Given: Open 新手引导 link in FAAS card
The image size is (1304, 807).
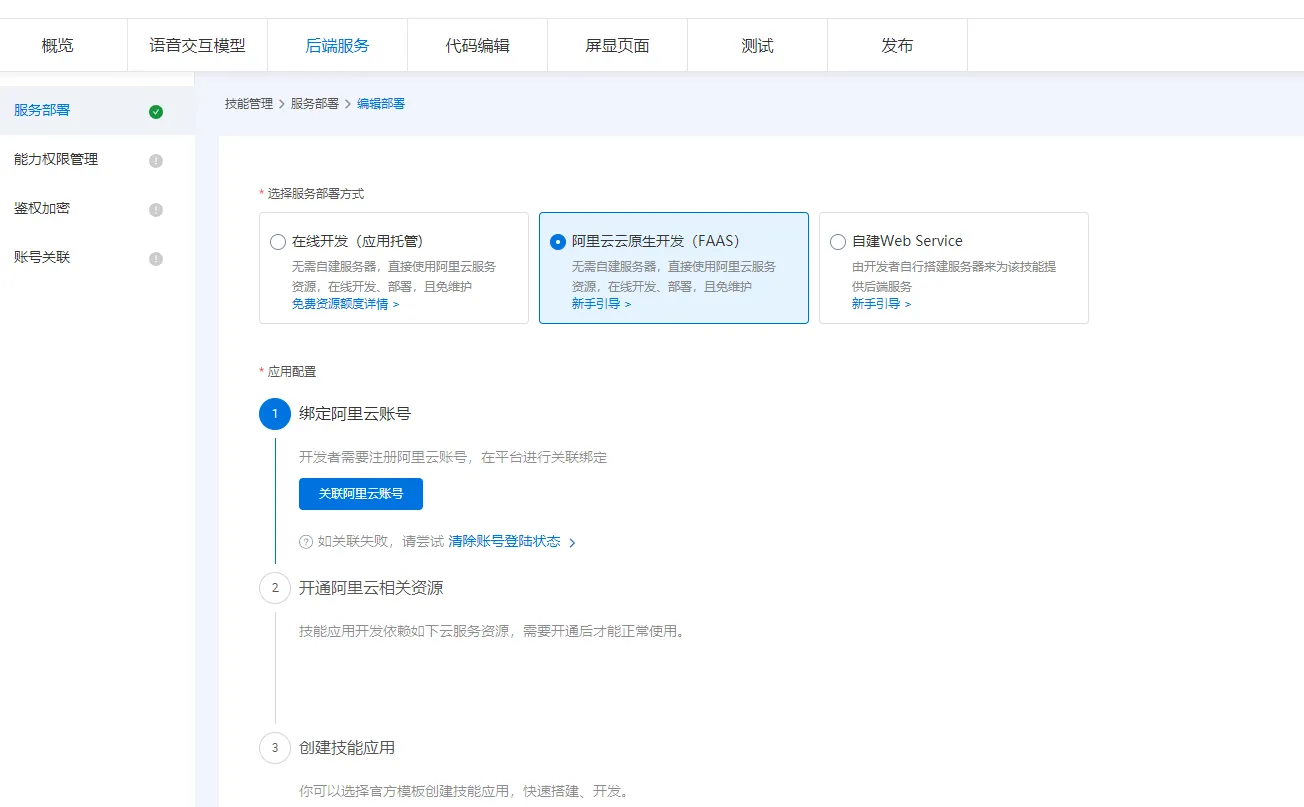Looking at the screenshot, I should pyautogui.click(x=601, y=304).
